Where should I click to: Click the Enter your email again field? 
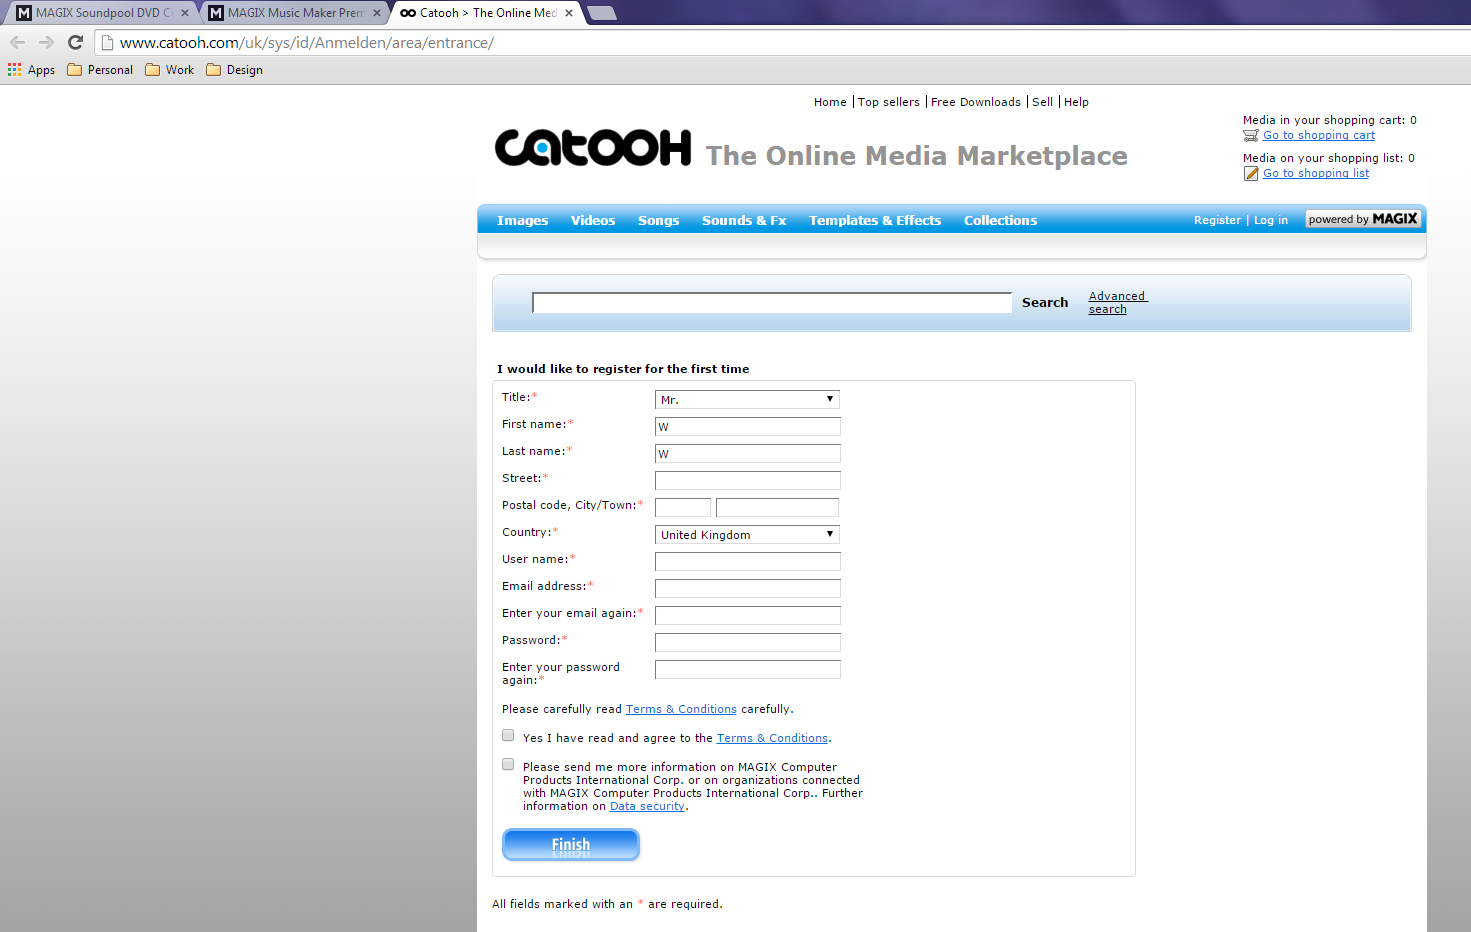click(x=748, y=615)
